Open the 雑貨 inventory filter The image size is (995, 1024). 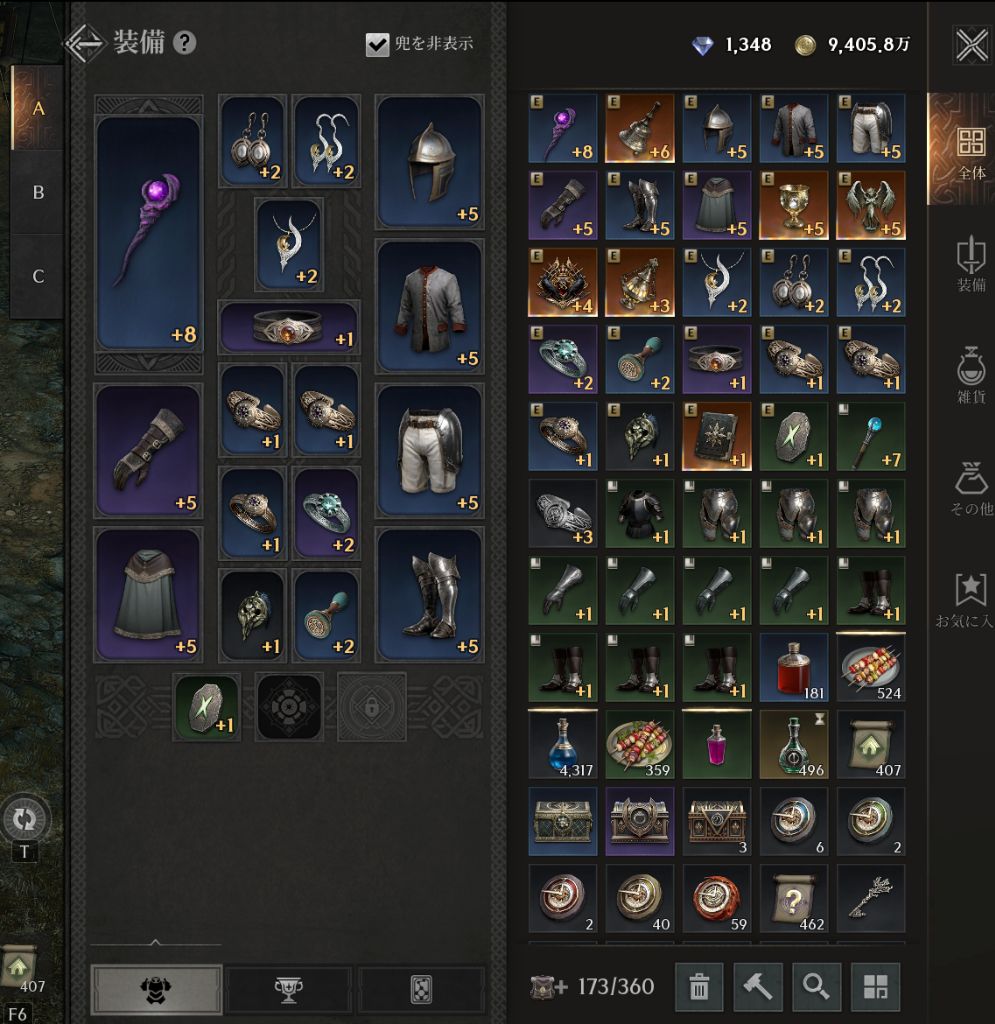971,376
